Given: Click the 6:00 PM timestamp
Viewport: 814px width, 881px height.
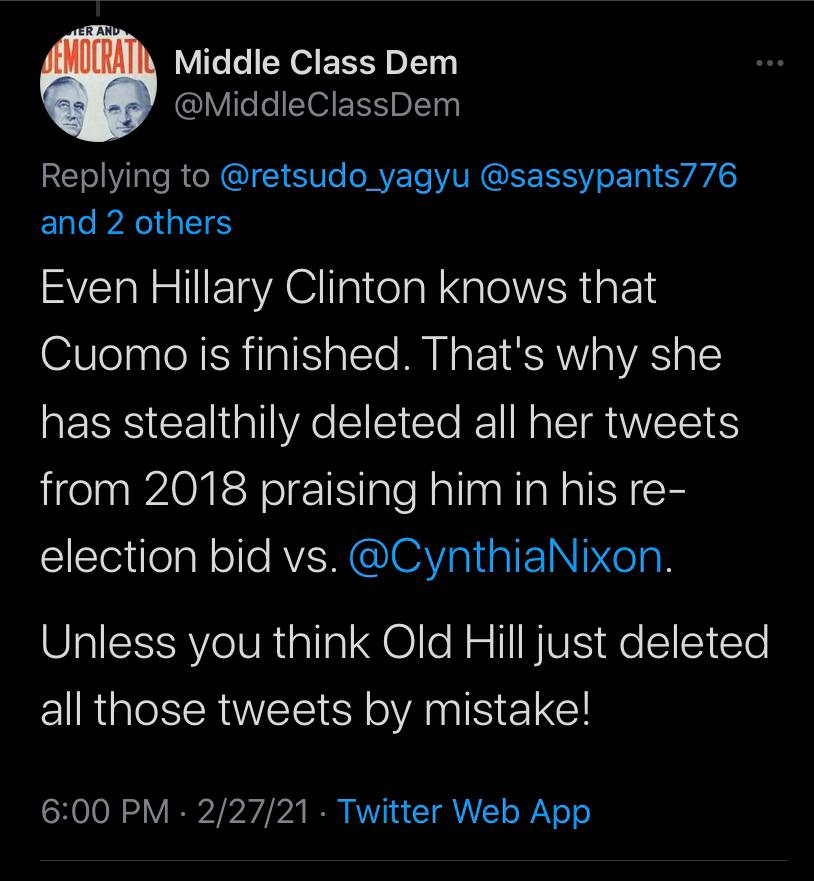Looking at the screenshot, I should 105,811.
